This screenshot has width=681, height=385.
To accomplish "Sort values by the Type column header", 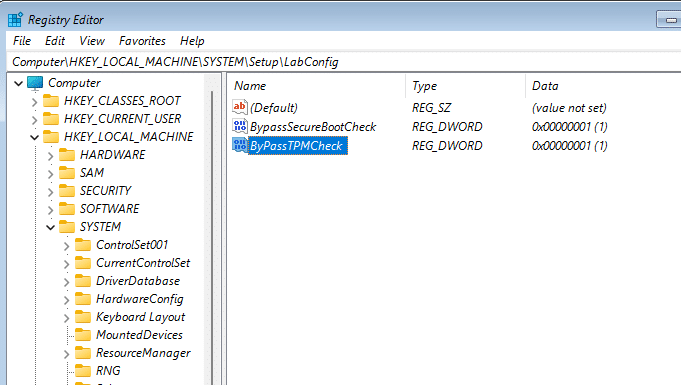I will (x=466, y=86).
